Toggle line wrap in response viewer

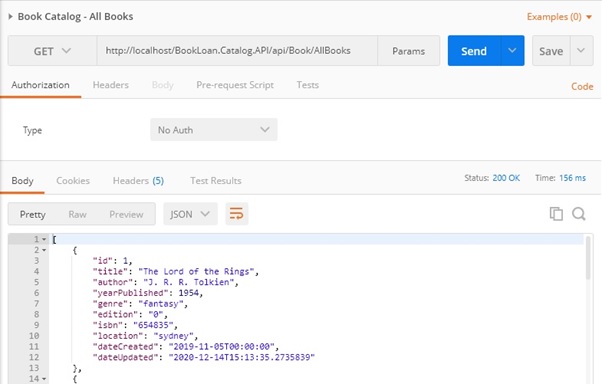point(236,214)
